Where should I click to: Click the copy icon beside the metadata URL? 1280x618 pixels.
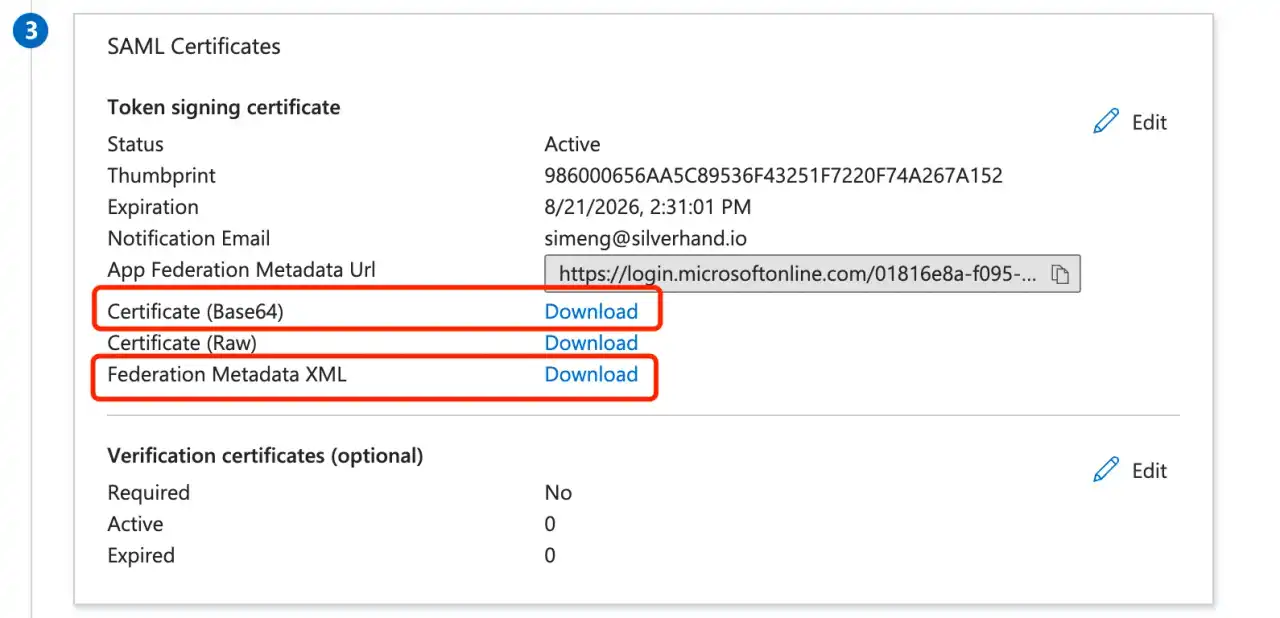1063,273
